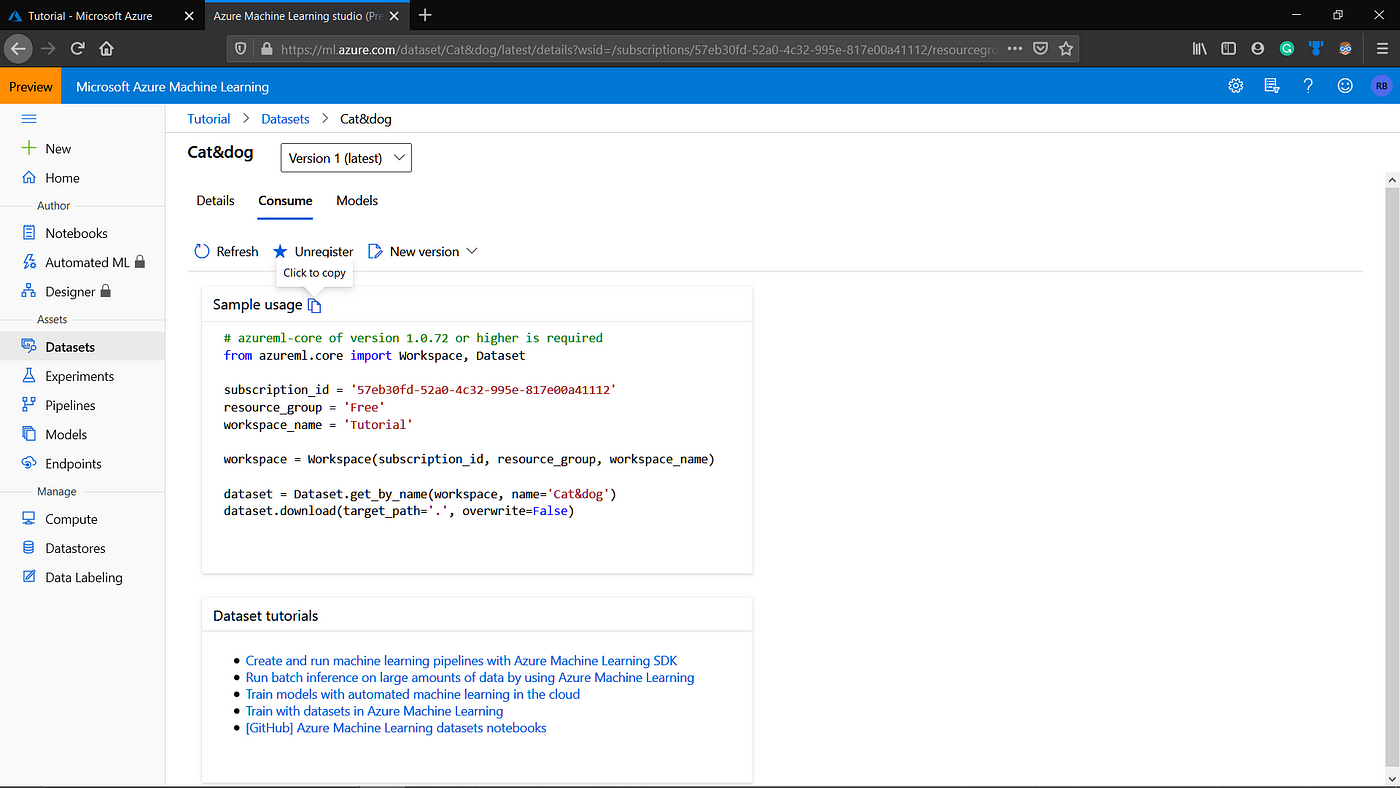This screenshot has width=1400, height=788.
Task: Open the help question mark icon
Action: [x=1308, y=86]
